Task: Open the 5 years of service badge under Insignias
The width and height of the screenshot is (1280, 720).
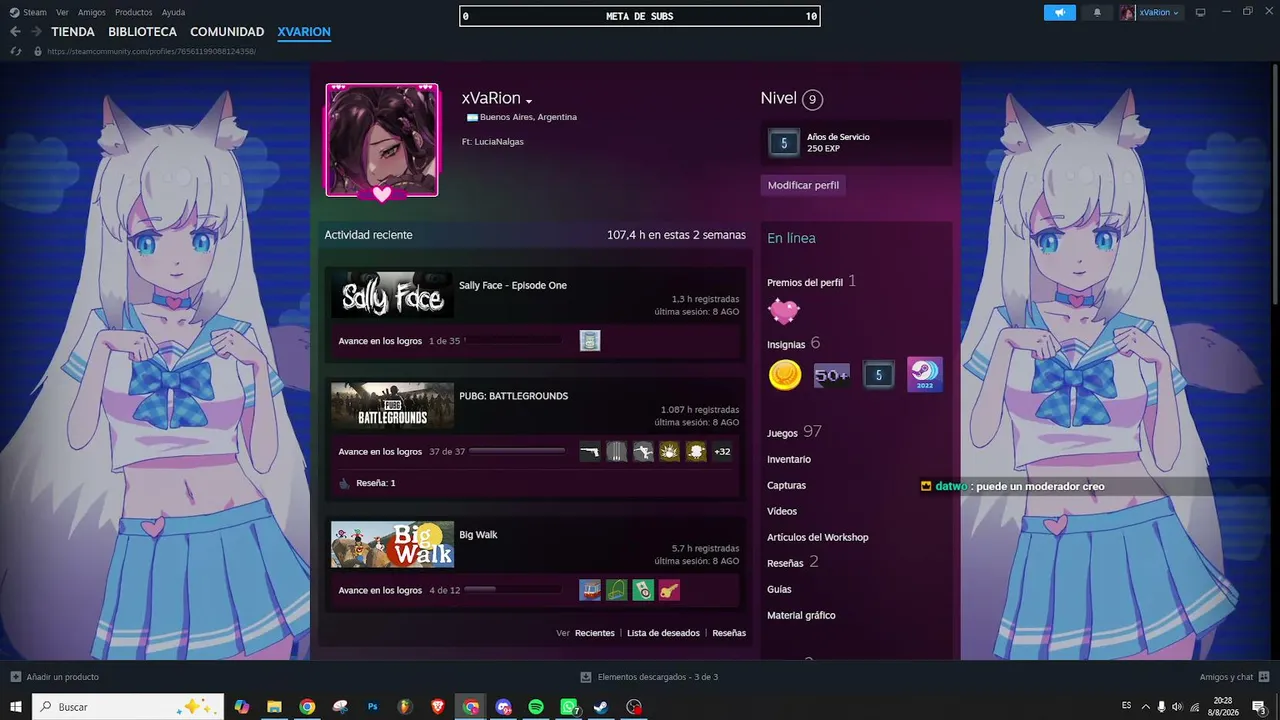Action: tap(878, 375)
